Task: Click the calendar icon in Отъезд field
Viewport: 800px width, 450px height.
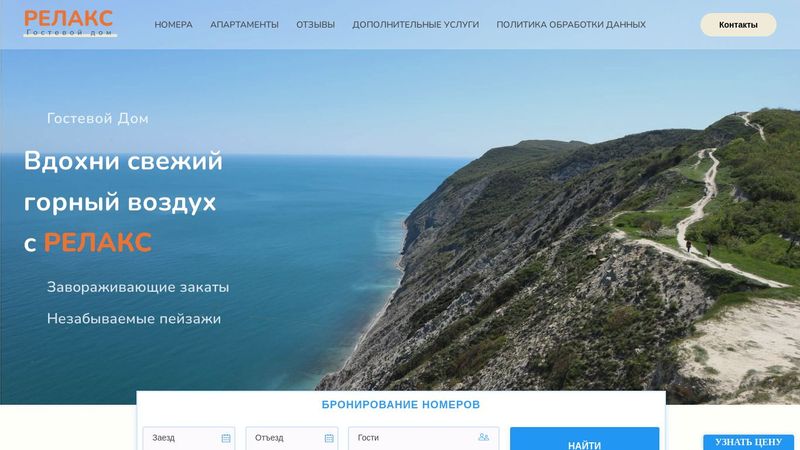Action: pos(329,438)
